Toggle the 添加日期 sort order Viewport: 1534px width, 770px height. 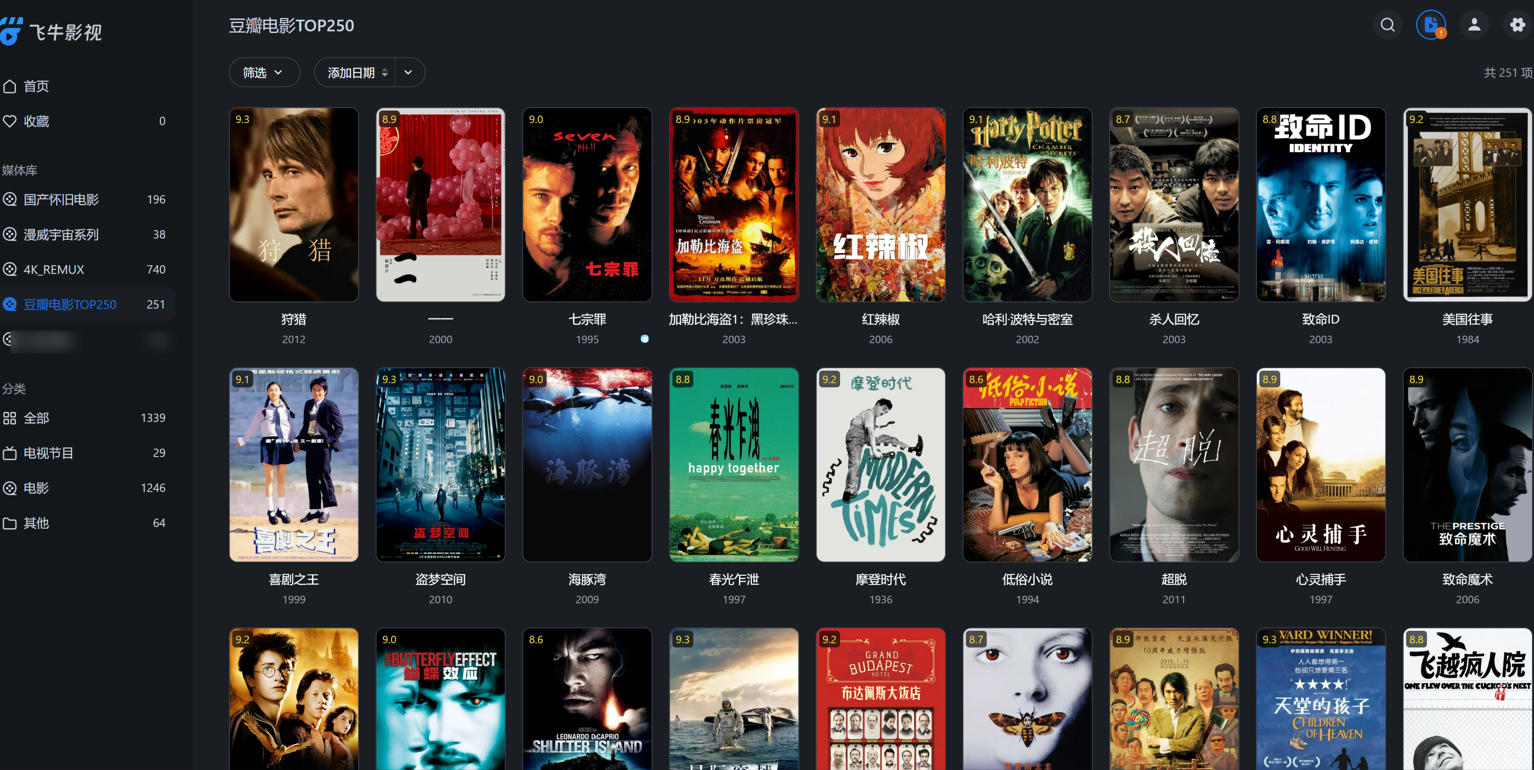click(357, 72)
